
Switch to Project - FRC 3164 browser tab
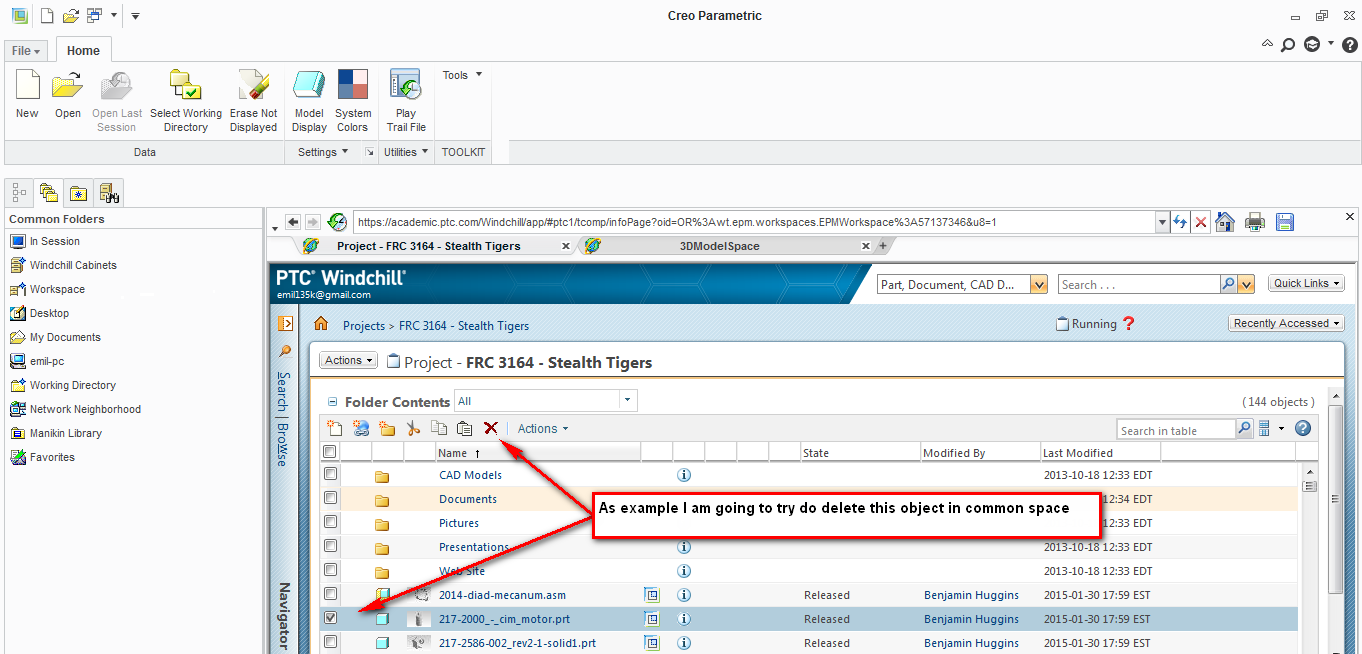429,246
